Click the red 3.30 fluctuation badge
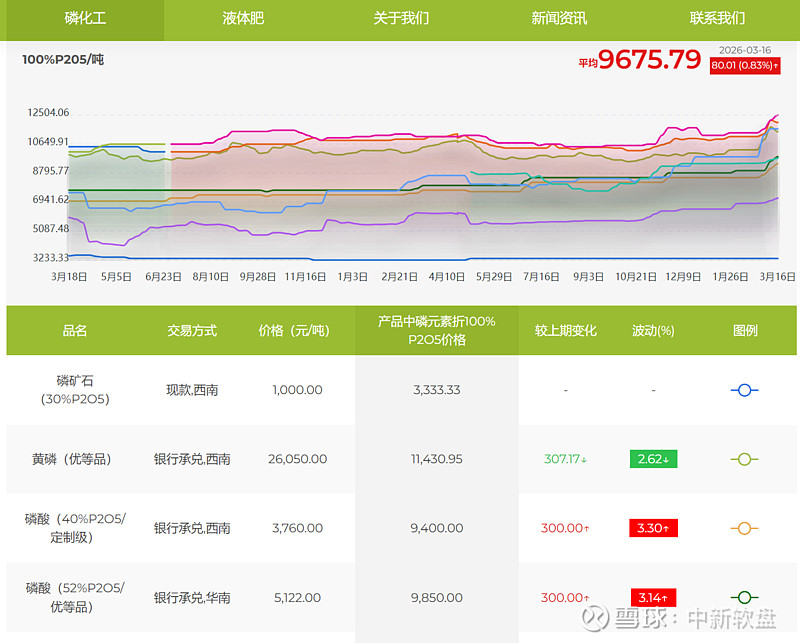This screenshot has height=643, width=800. tap(654, 528)
